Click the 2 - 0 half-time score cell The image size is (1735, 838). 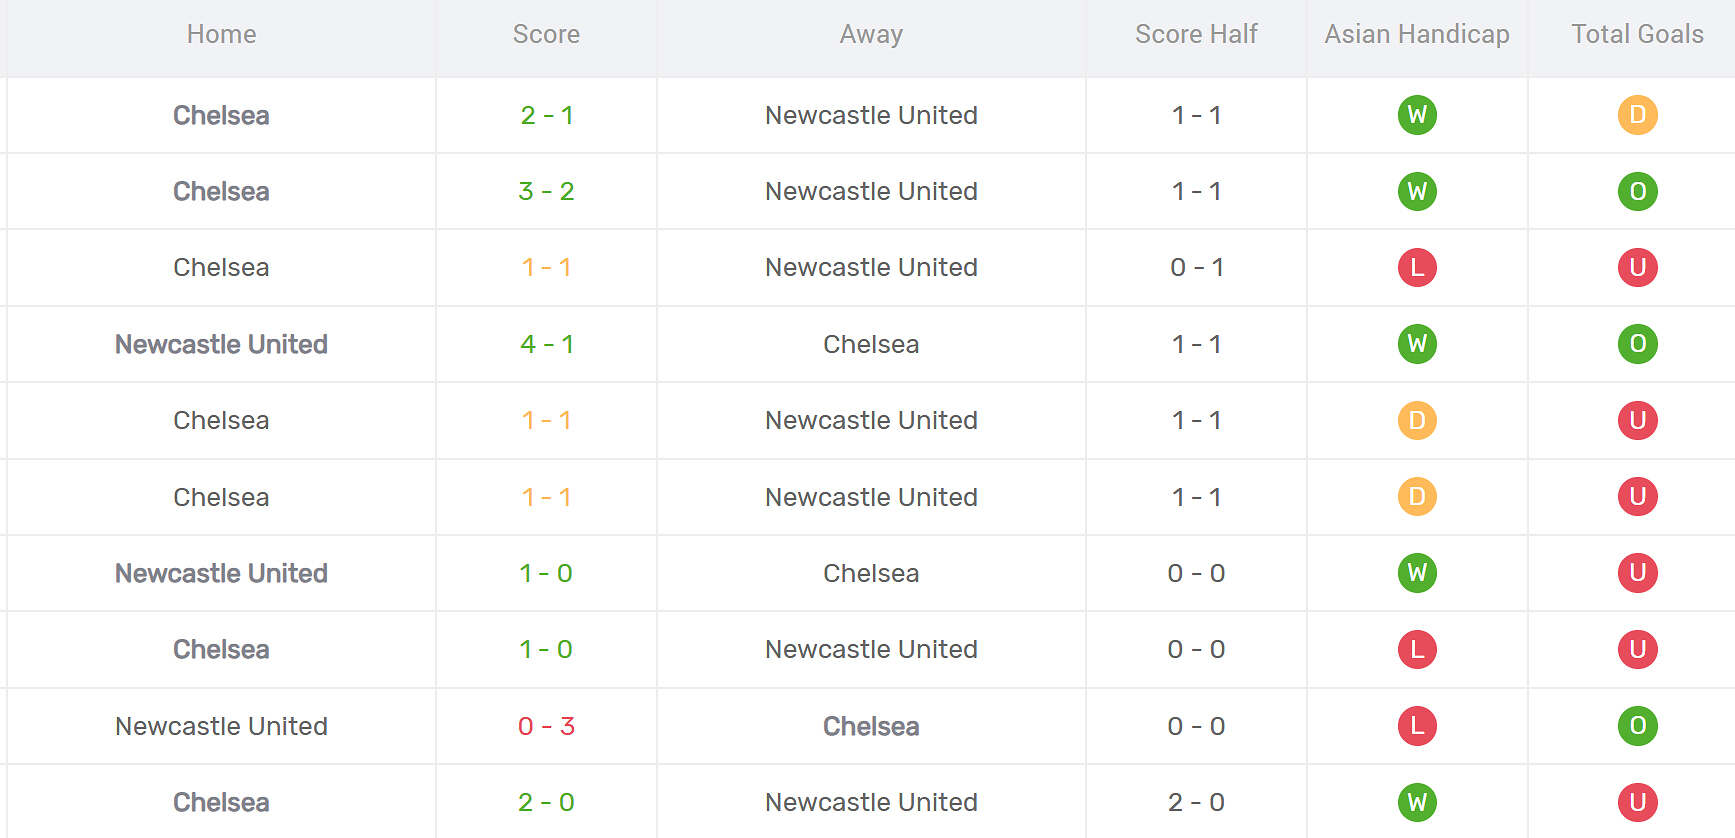coord(1196,802)
